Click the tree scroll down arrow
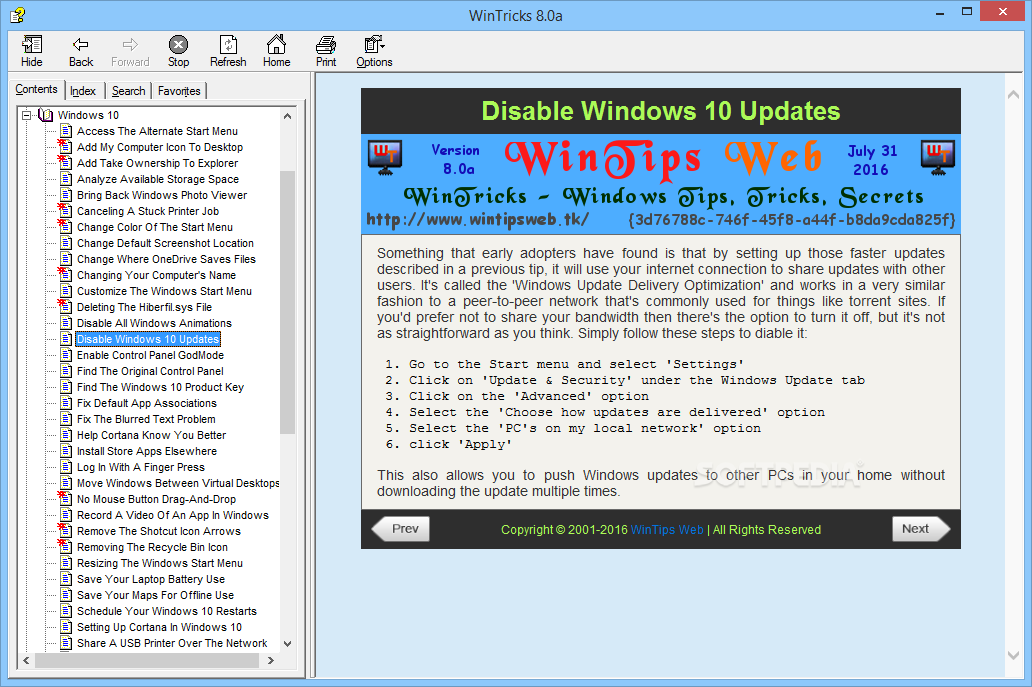1032x687 pixels. pos(287,644)
